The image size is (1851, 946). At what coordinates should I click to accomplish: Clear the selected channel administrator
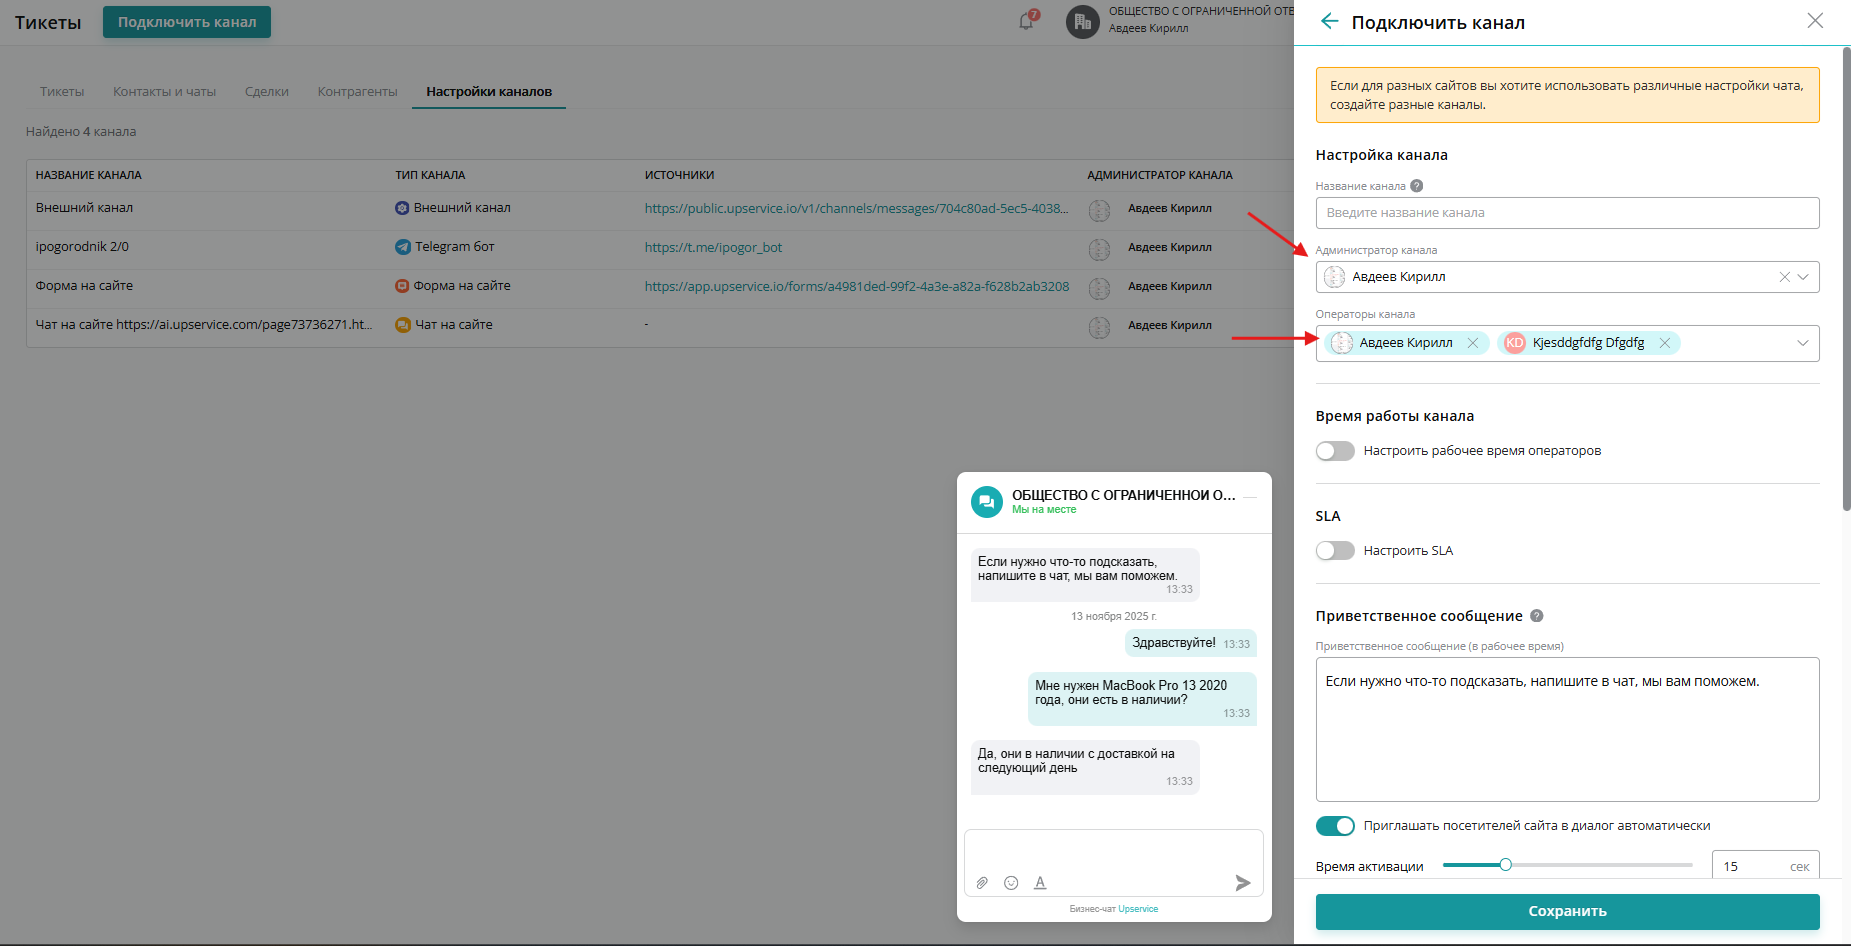[1784, 277]
